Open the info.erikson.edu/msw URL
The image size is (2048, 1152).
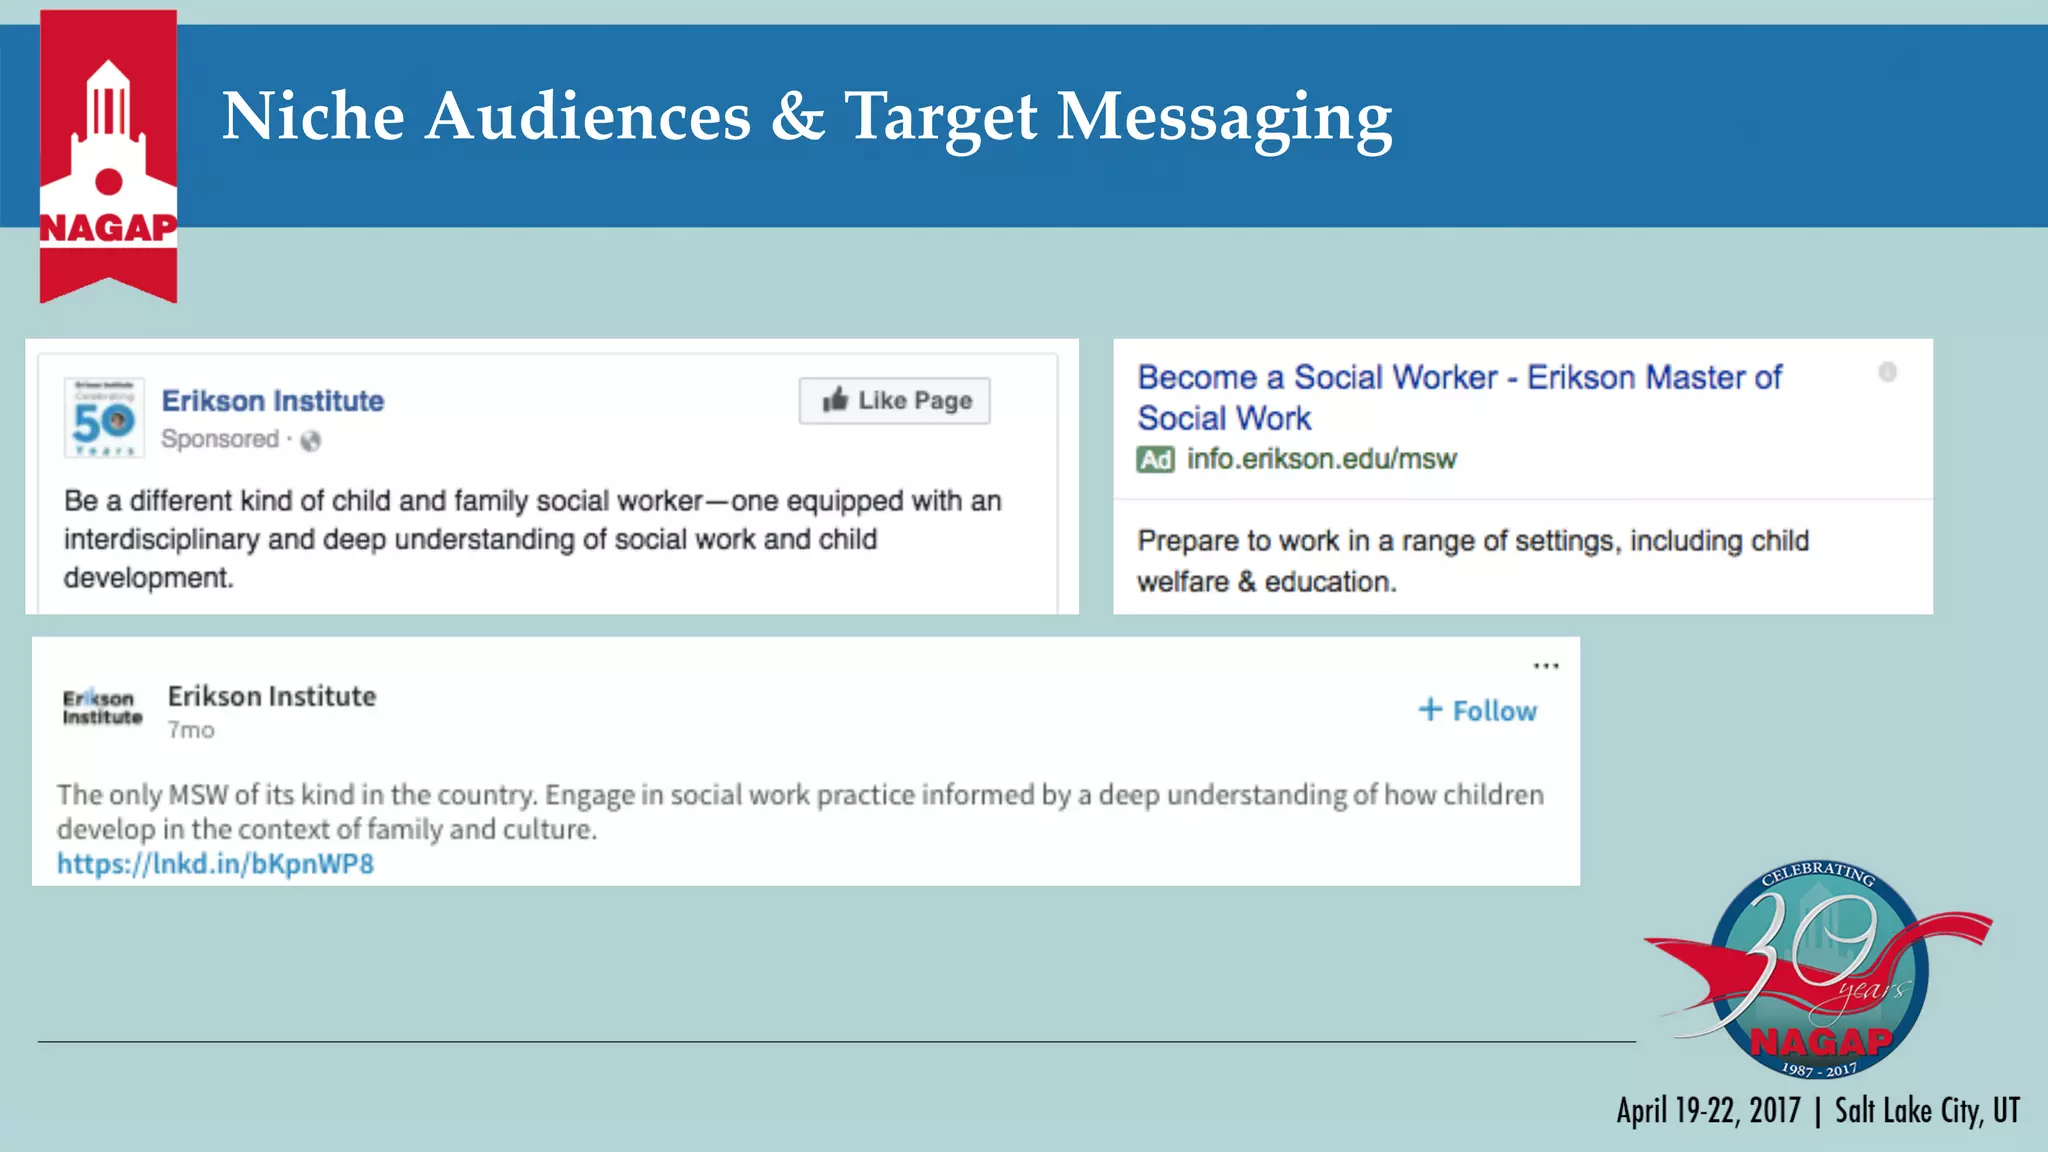(x=1321, y=459)
